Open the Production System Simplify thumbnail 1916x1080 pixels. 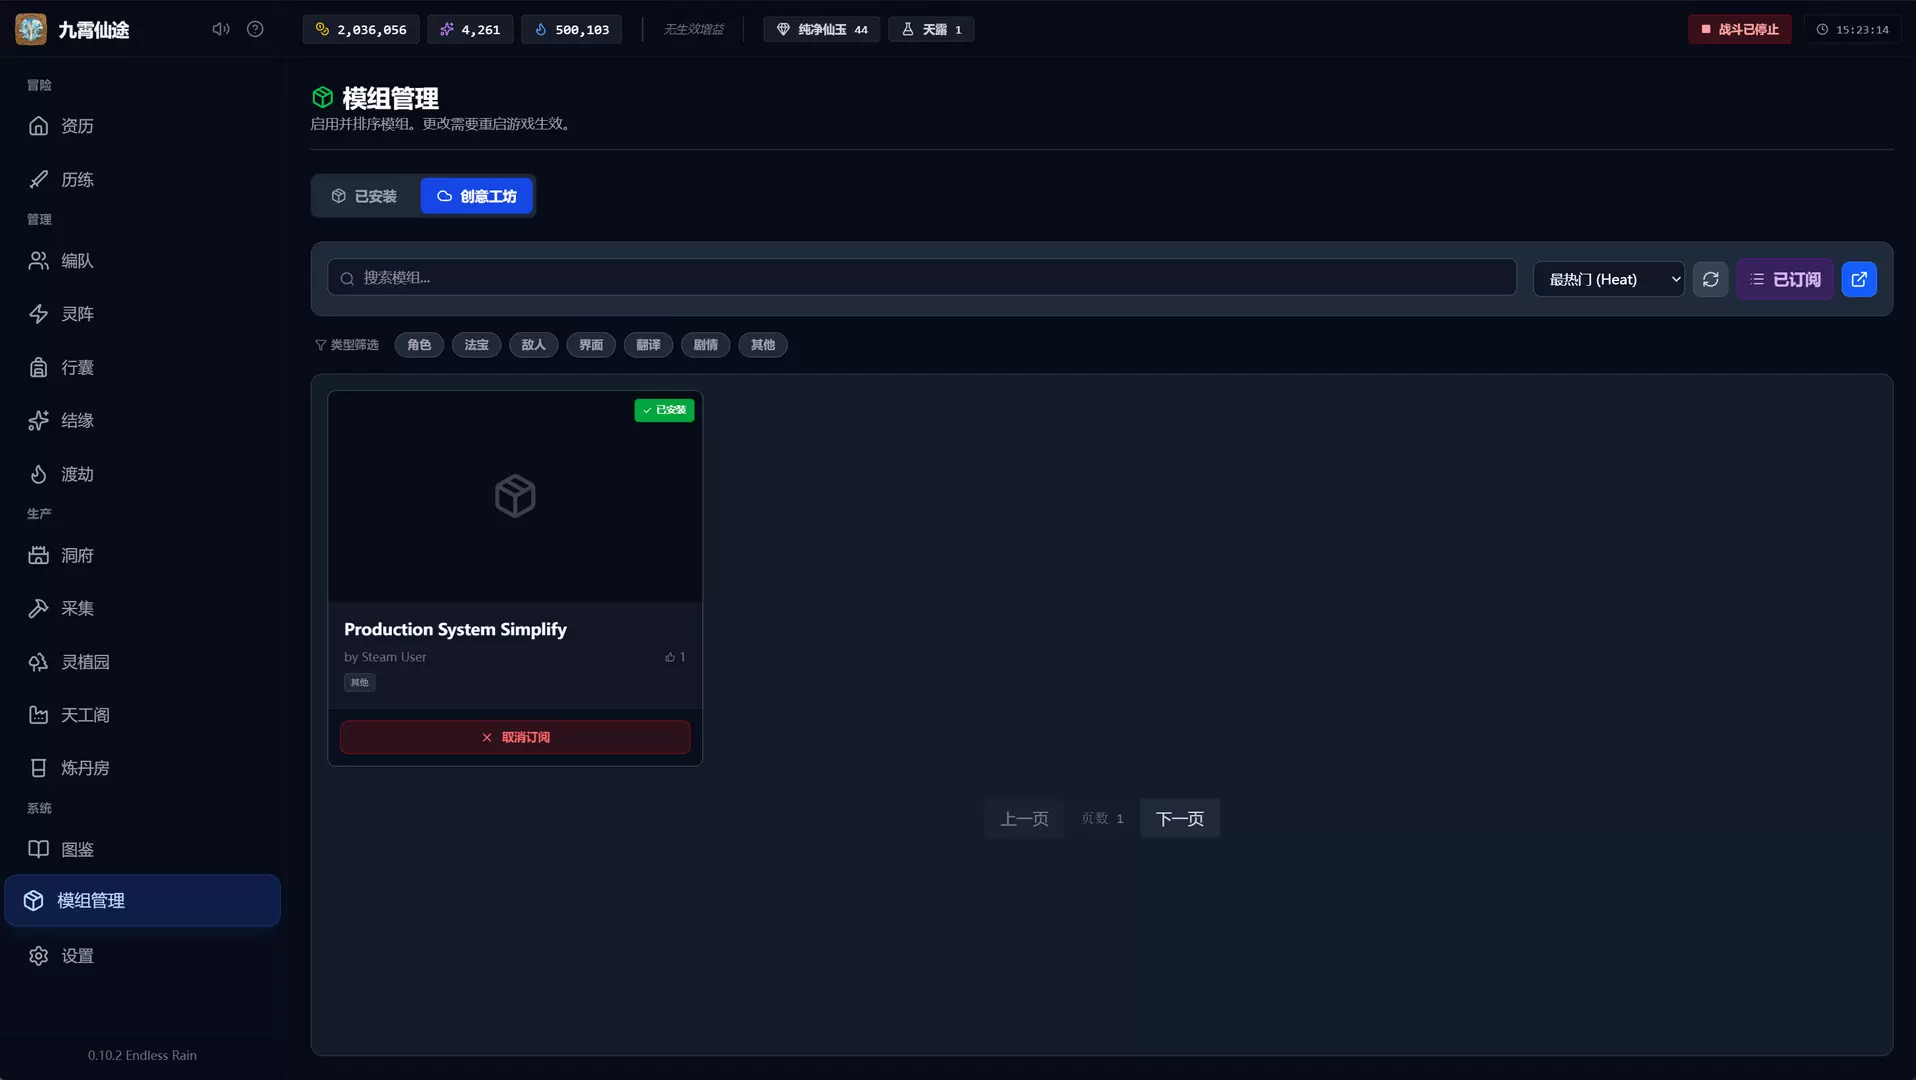[x=515, y=496]
